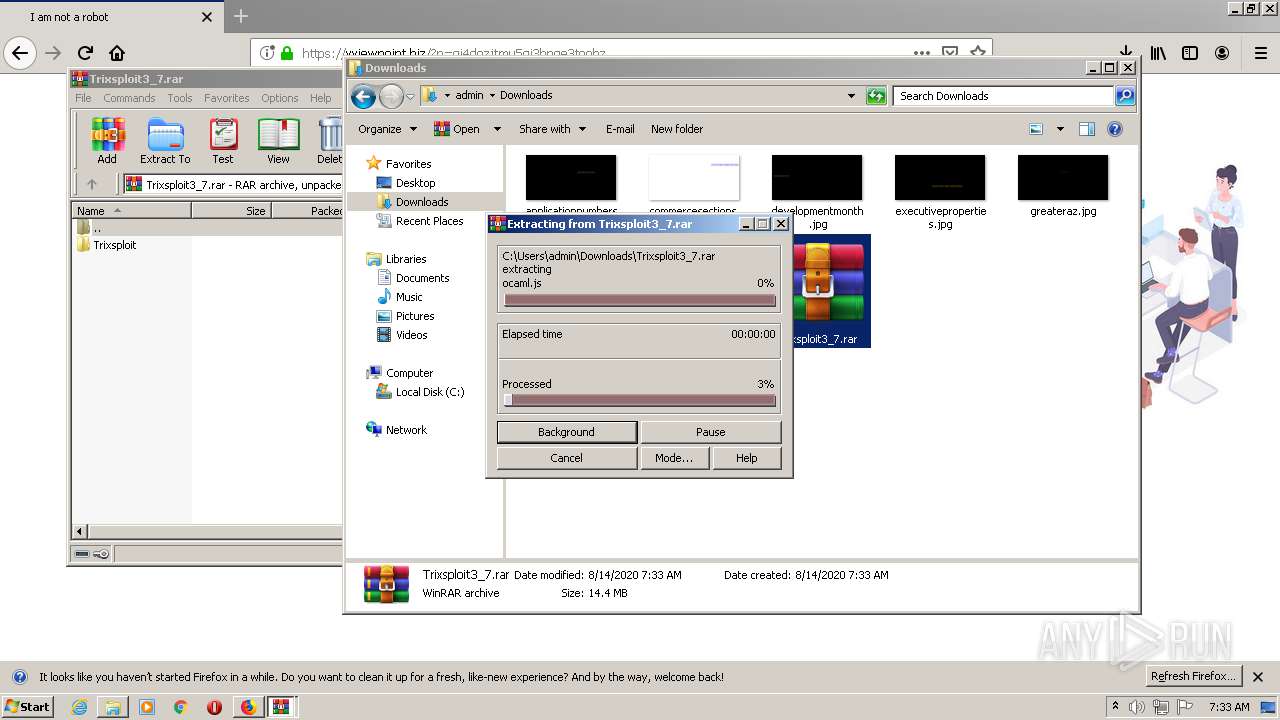Viewport: 1280px width, 720px height.
Task: Open Firefox library icon
Action: coord(1158,53)
